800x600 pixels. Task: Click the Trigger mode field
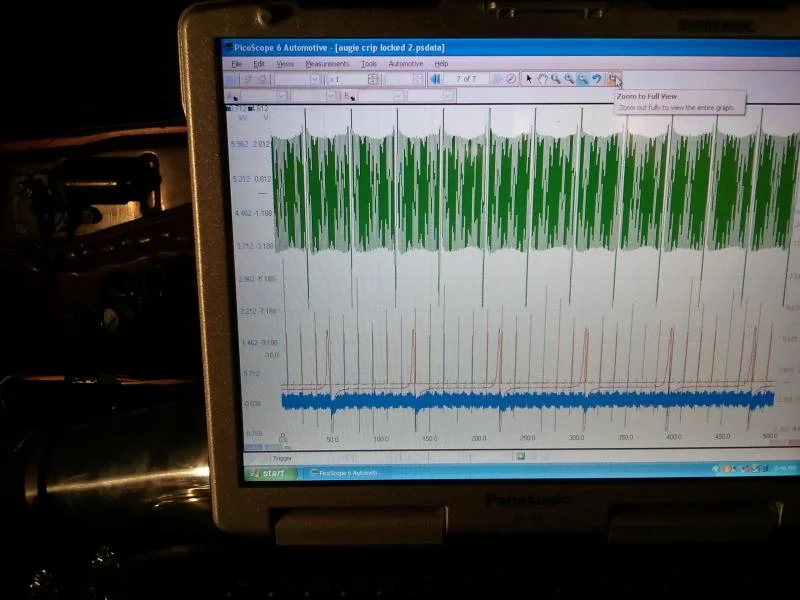283,458
